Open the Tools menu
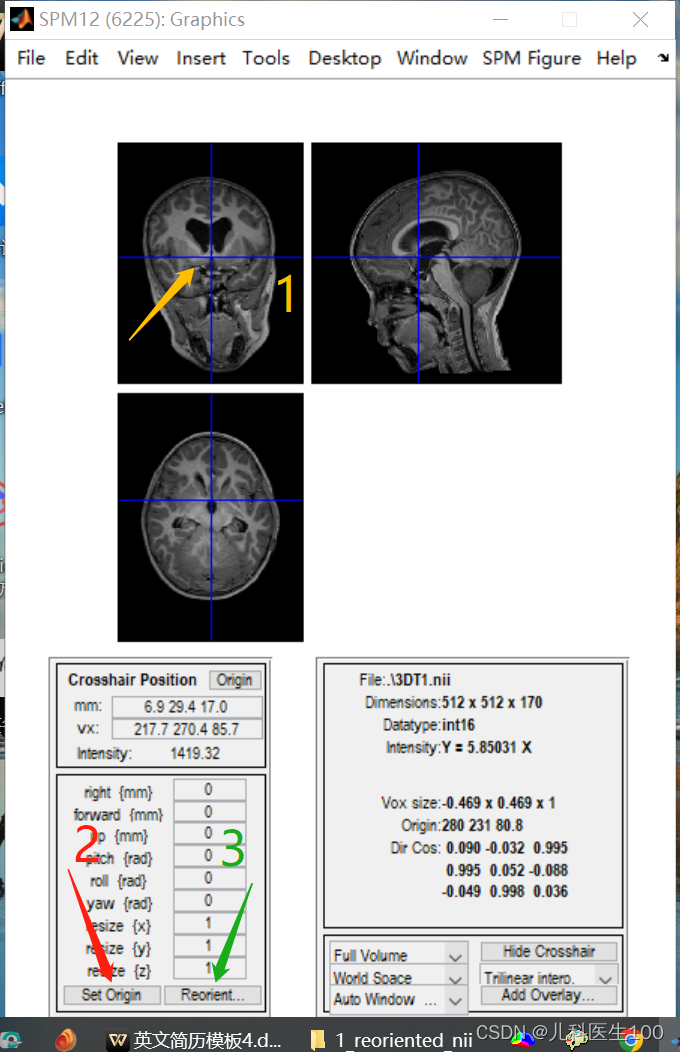The image size is (680, 1052). 266,58
